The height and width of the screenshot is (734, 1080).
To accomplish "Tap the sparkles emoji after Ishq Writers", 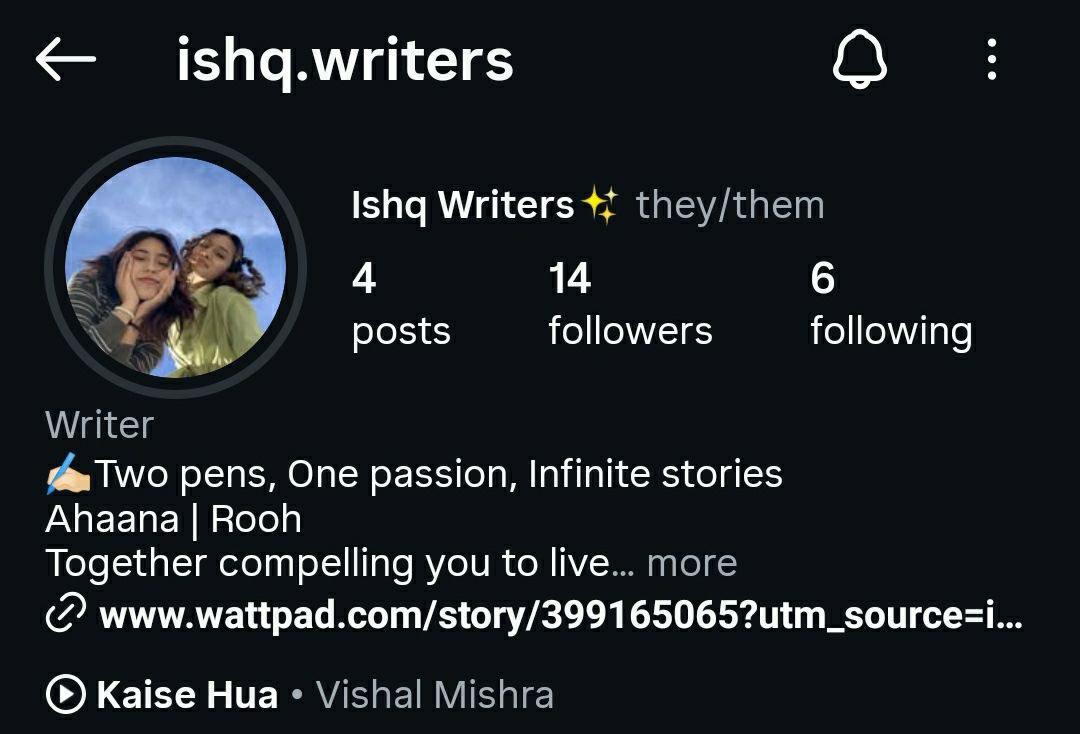I will click(x=599, y=205).
